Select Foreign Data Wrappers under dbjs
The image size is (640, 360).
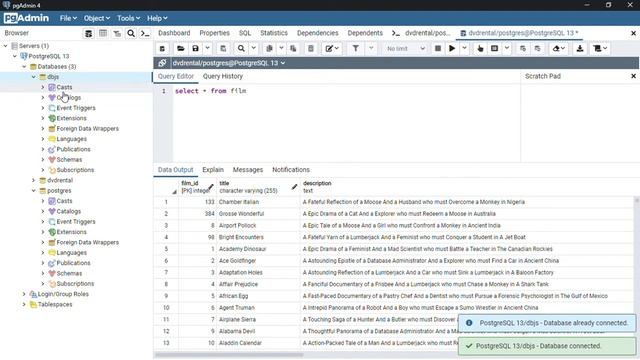point(87,129)
